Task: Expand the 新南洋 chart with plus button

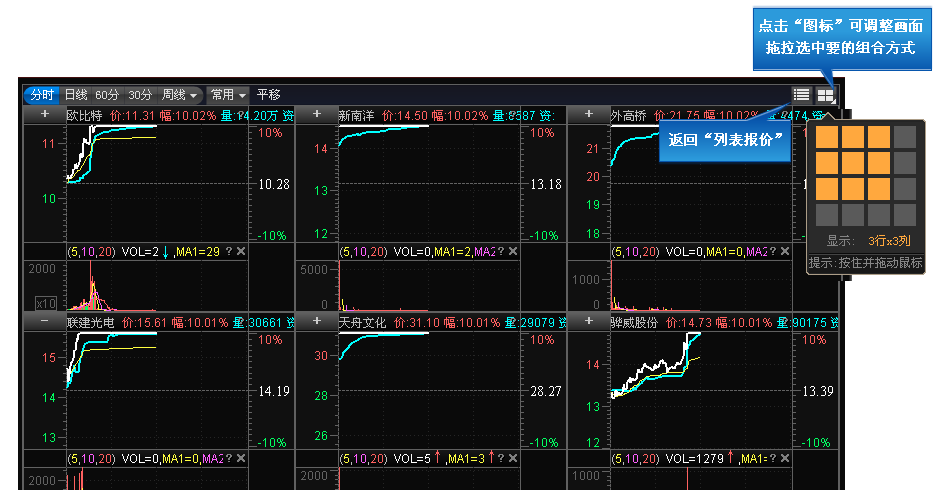Action: coord(317,114)
